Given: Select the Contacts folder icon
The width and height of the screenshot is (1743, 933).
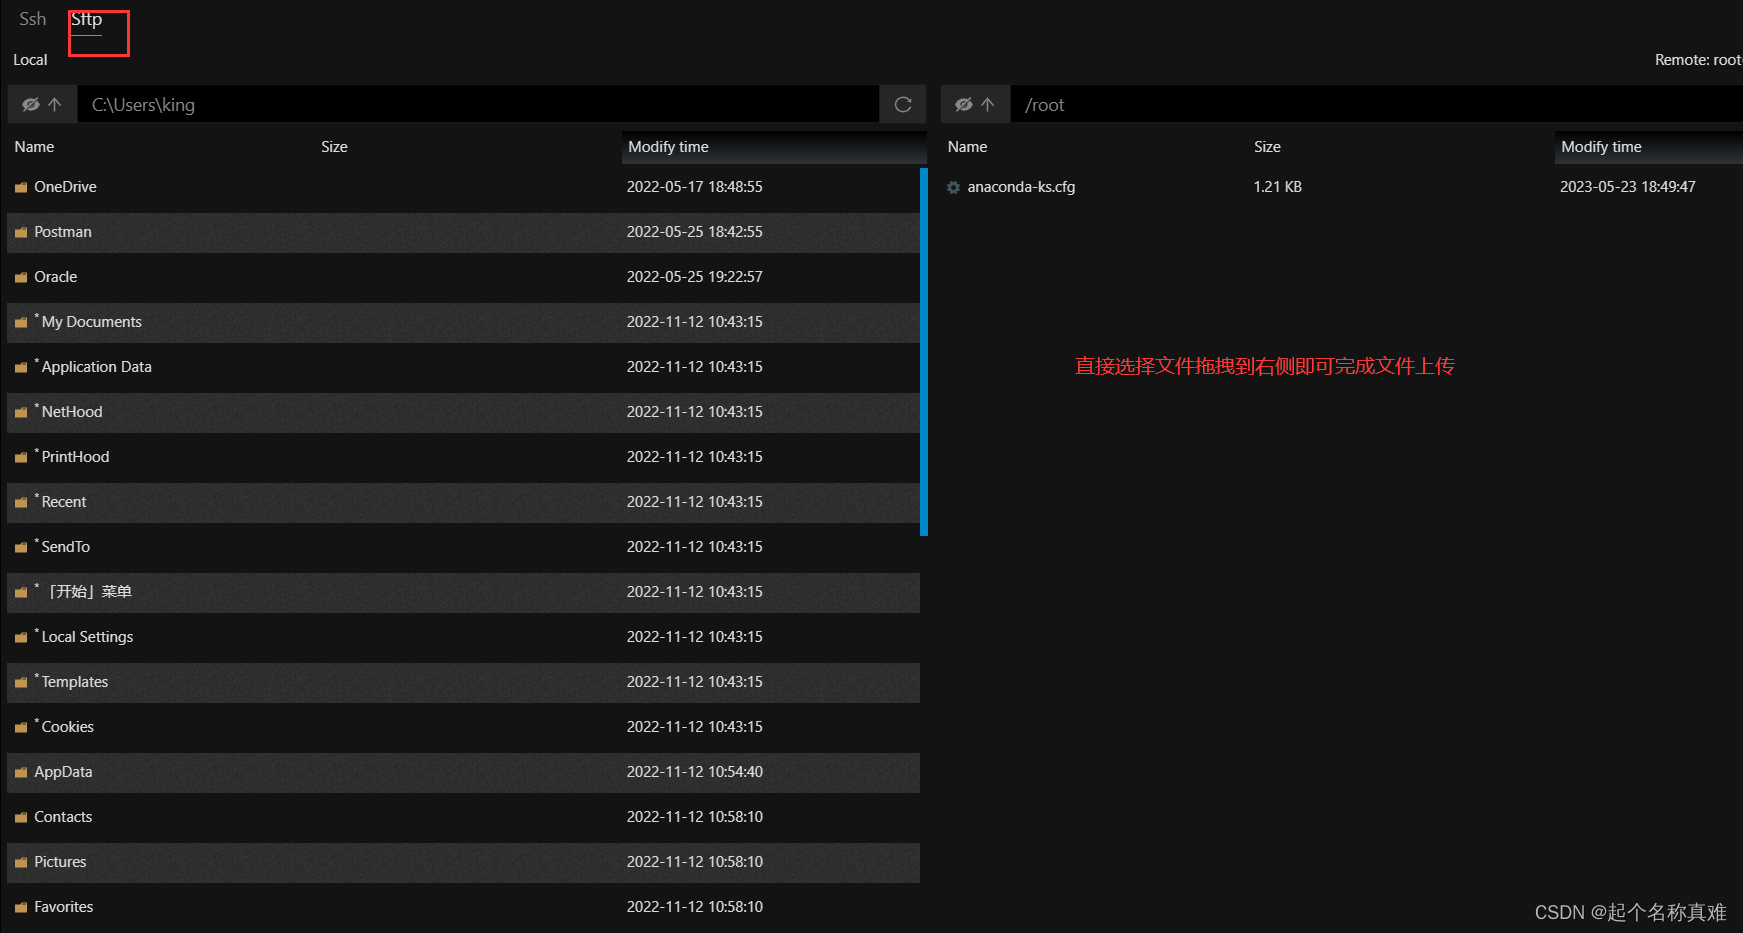Looking at the screenshot, I should (x=21, y=817).
